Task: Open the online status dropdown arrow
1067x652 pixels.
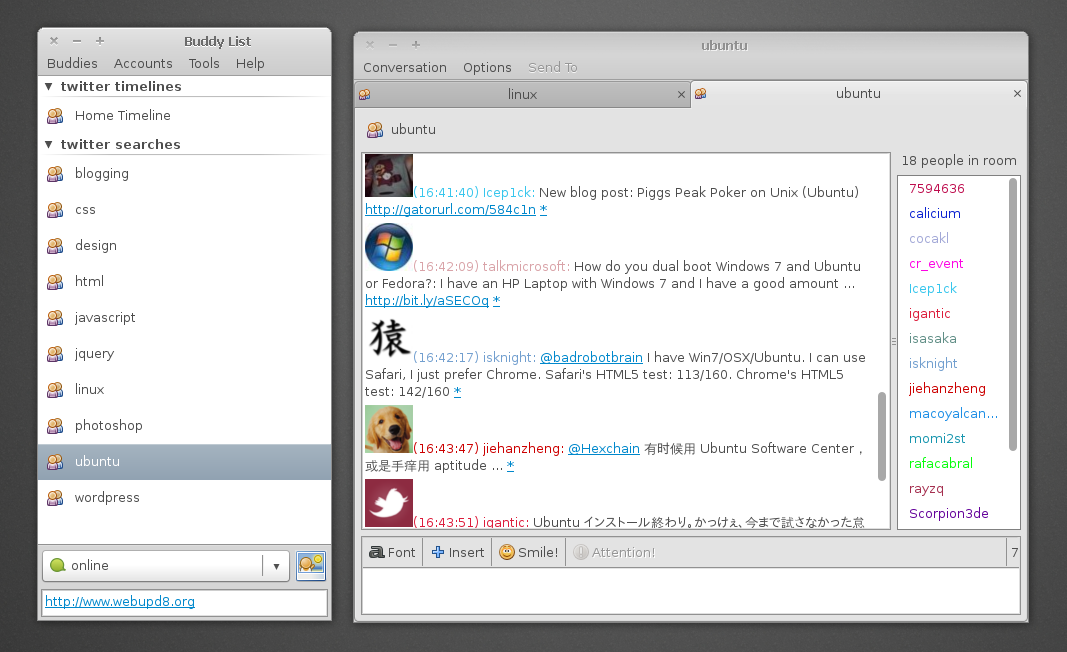Action: click(276, 566)
